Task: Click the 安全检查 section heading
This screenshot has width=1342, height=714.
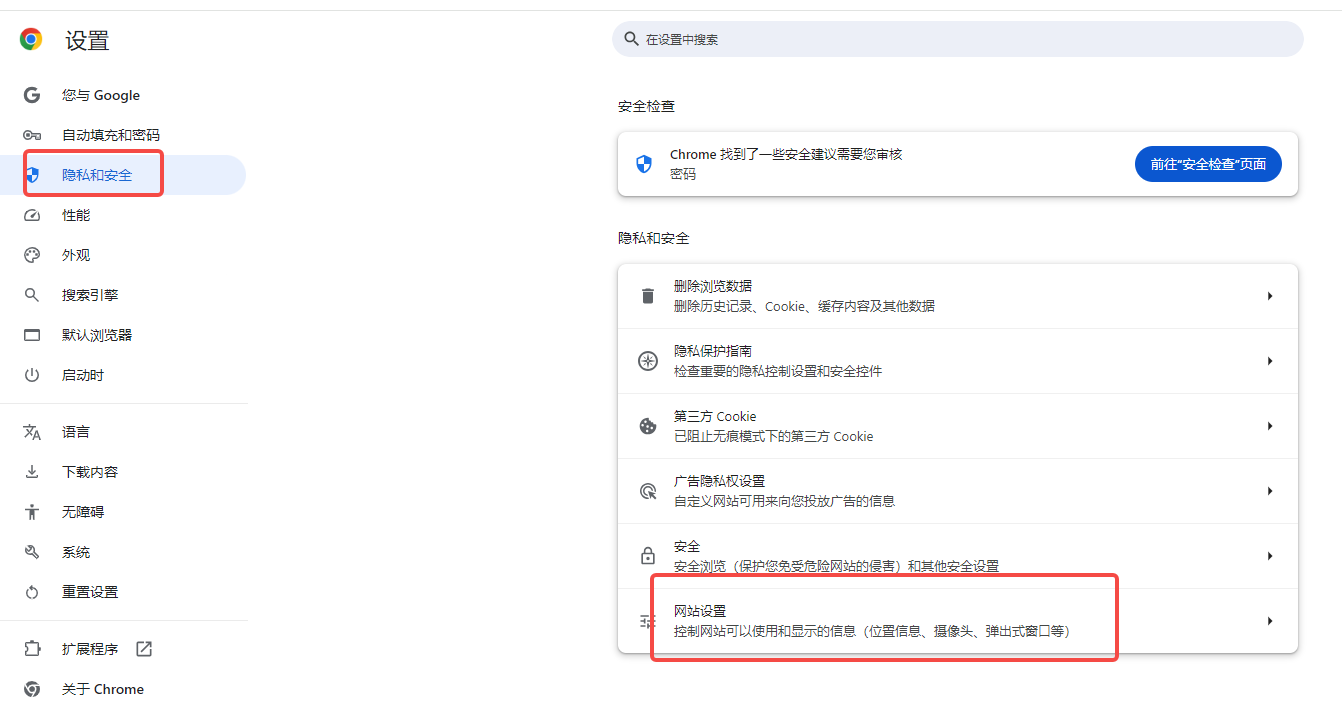Action: 646,106
